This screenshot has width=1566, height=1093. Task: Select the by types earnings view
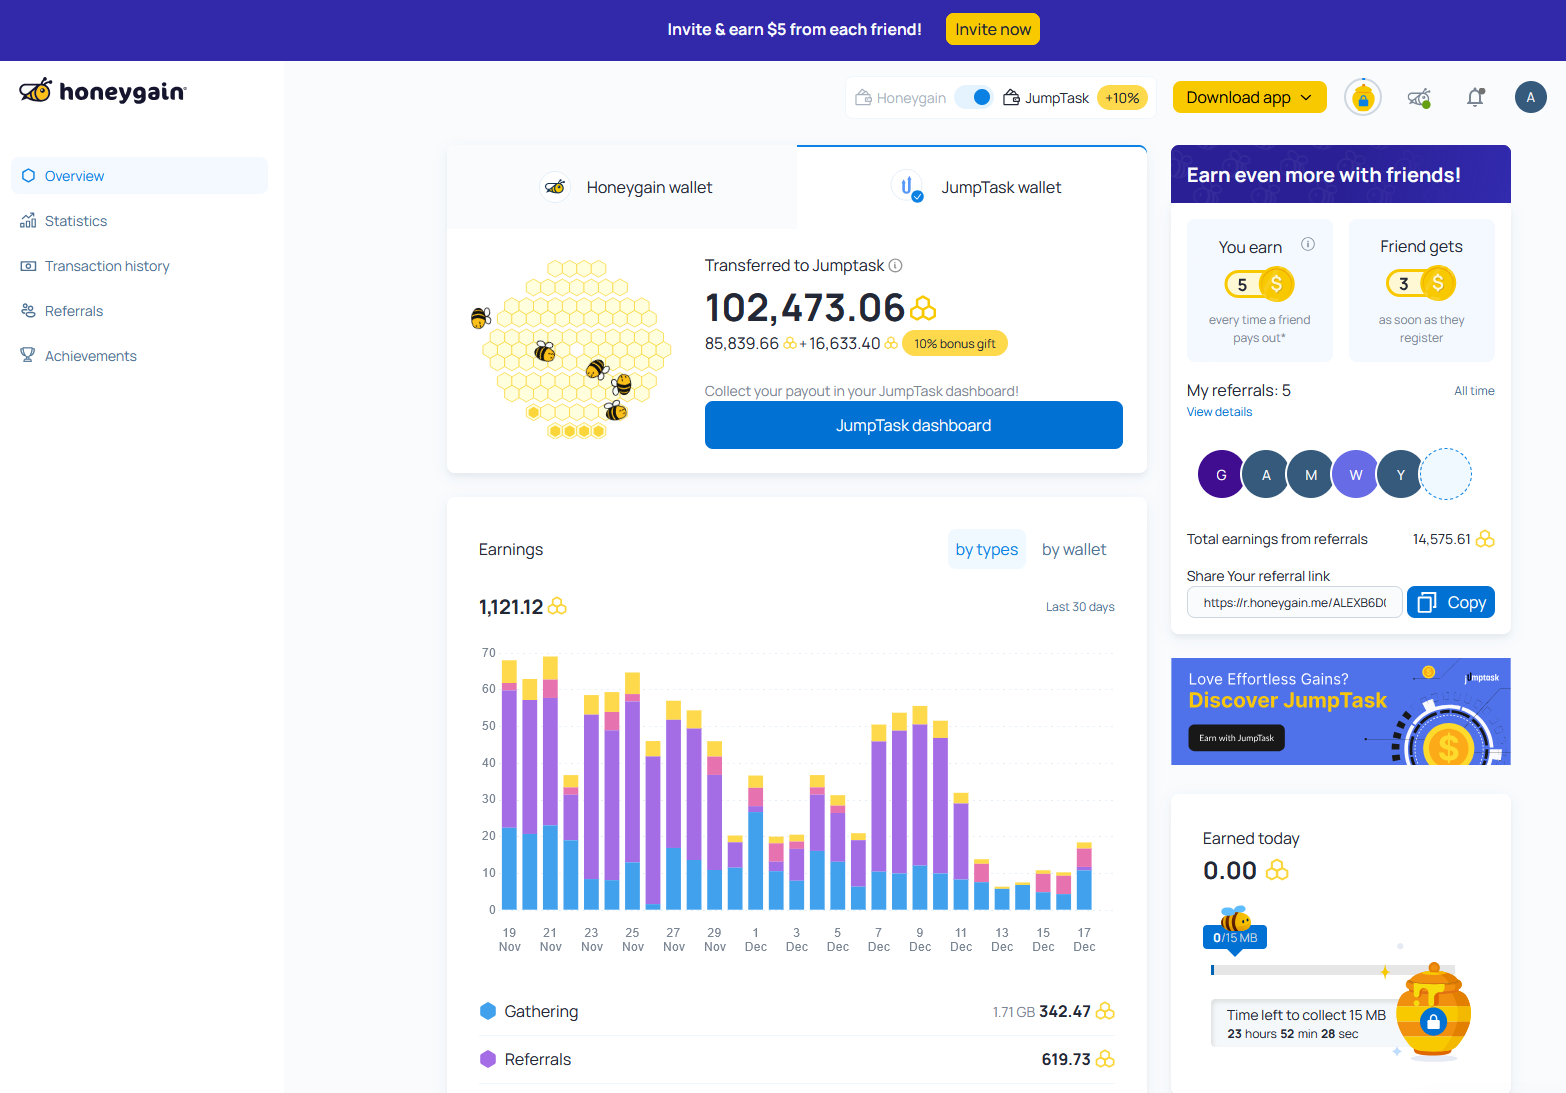point(987,549)
